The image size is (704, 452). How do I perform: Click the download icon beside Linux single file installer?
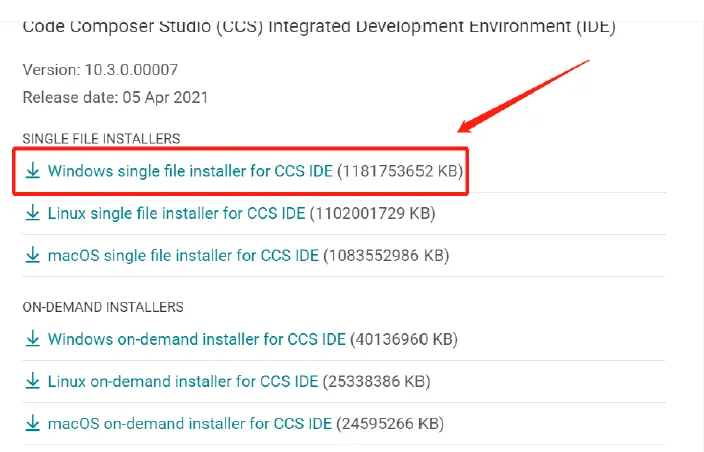click(32, 213)
